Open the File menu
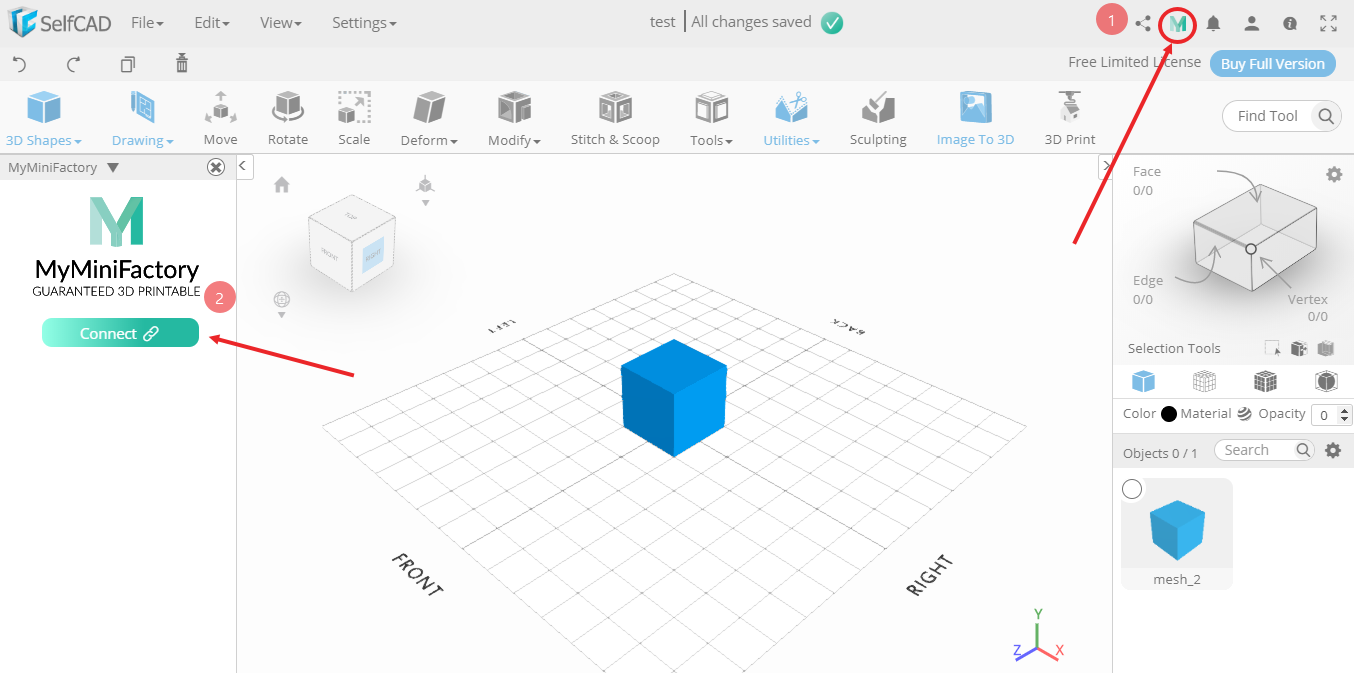The width and height of the screenshot is (1354, 673). [147, 22]
